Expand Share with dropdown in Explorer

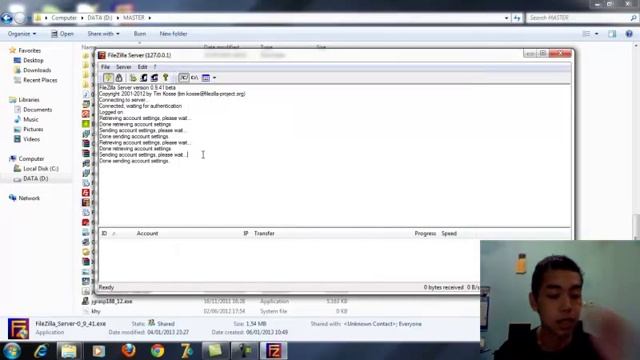coord(103,34)
